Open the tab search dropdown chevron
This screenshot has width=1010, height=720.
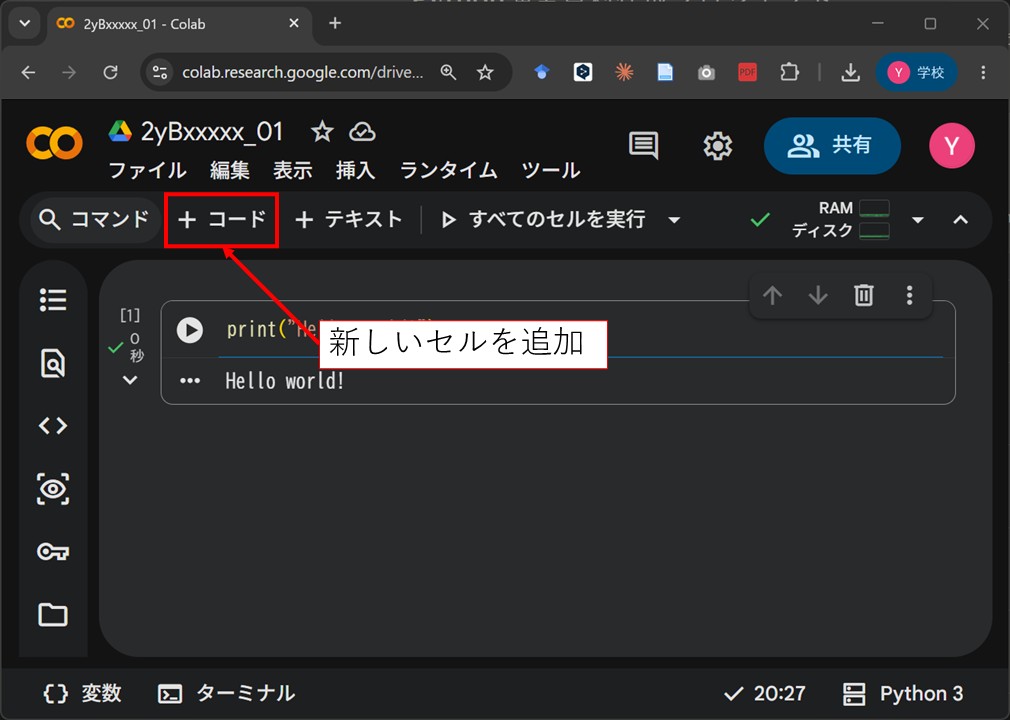[x=25, y=24]
